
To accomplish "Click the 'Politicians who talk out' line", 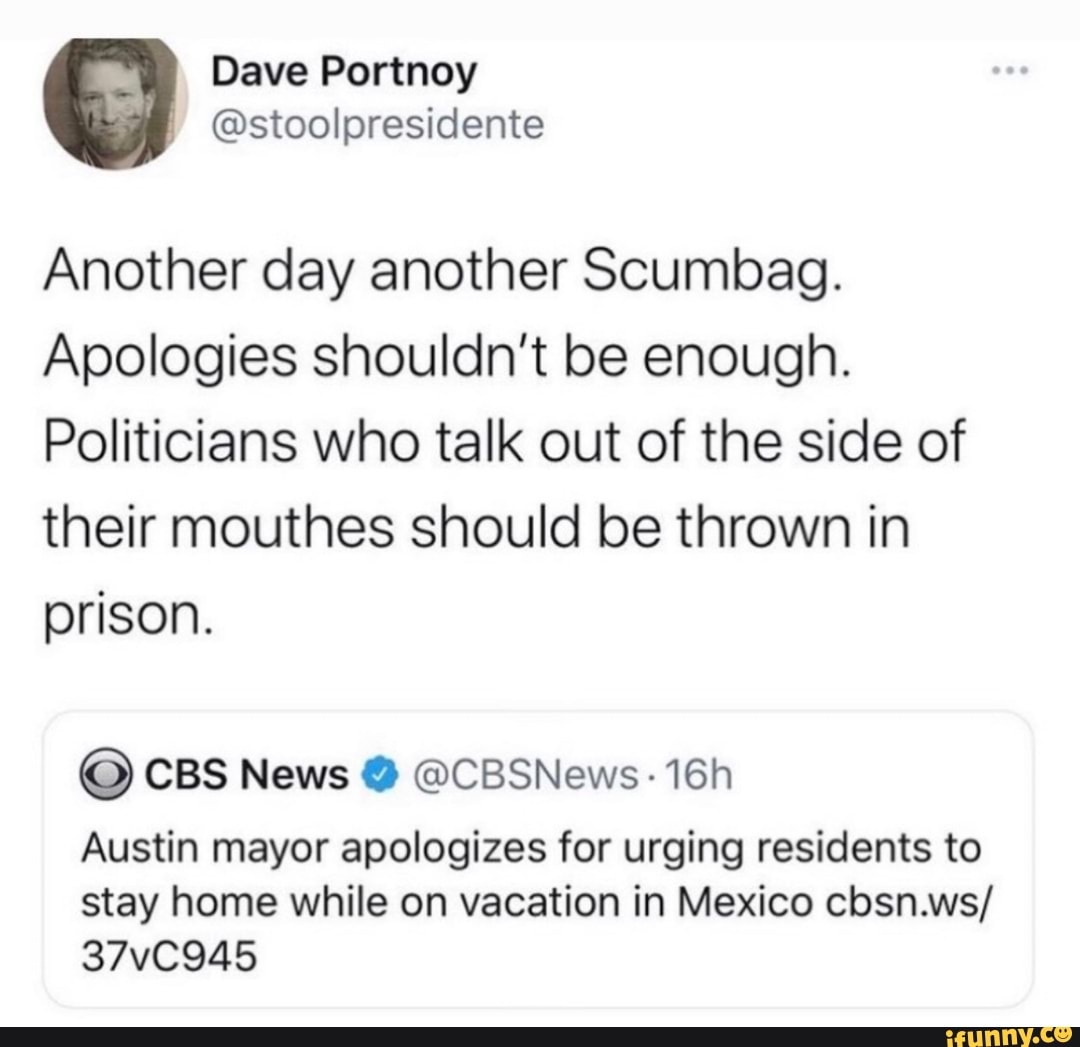I will pos(503,443).
